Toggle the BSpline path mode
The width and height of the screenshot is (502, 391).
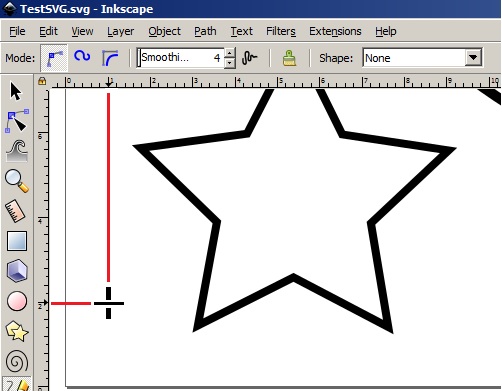110,58
